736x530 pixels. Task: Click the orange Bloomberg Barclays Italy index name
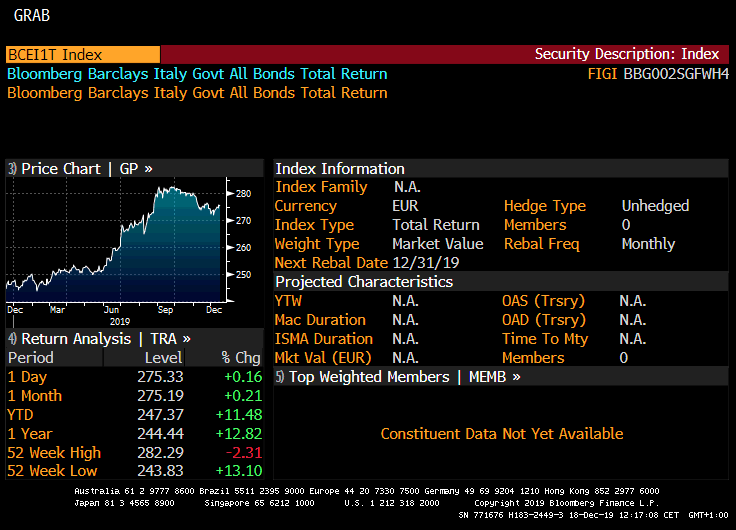[x=197, y=92]
